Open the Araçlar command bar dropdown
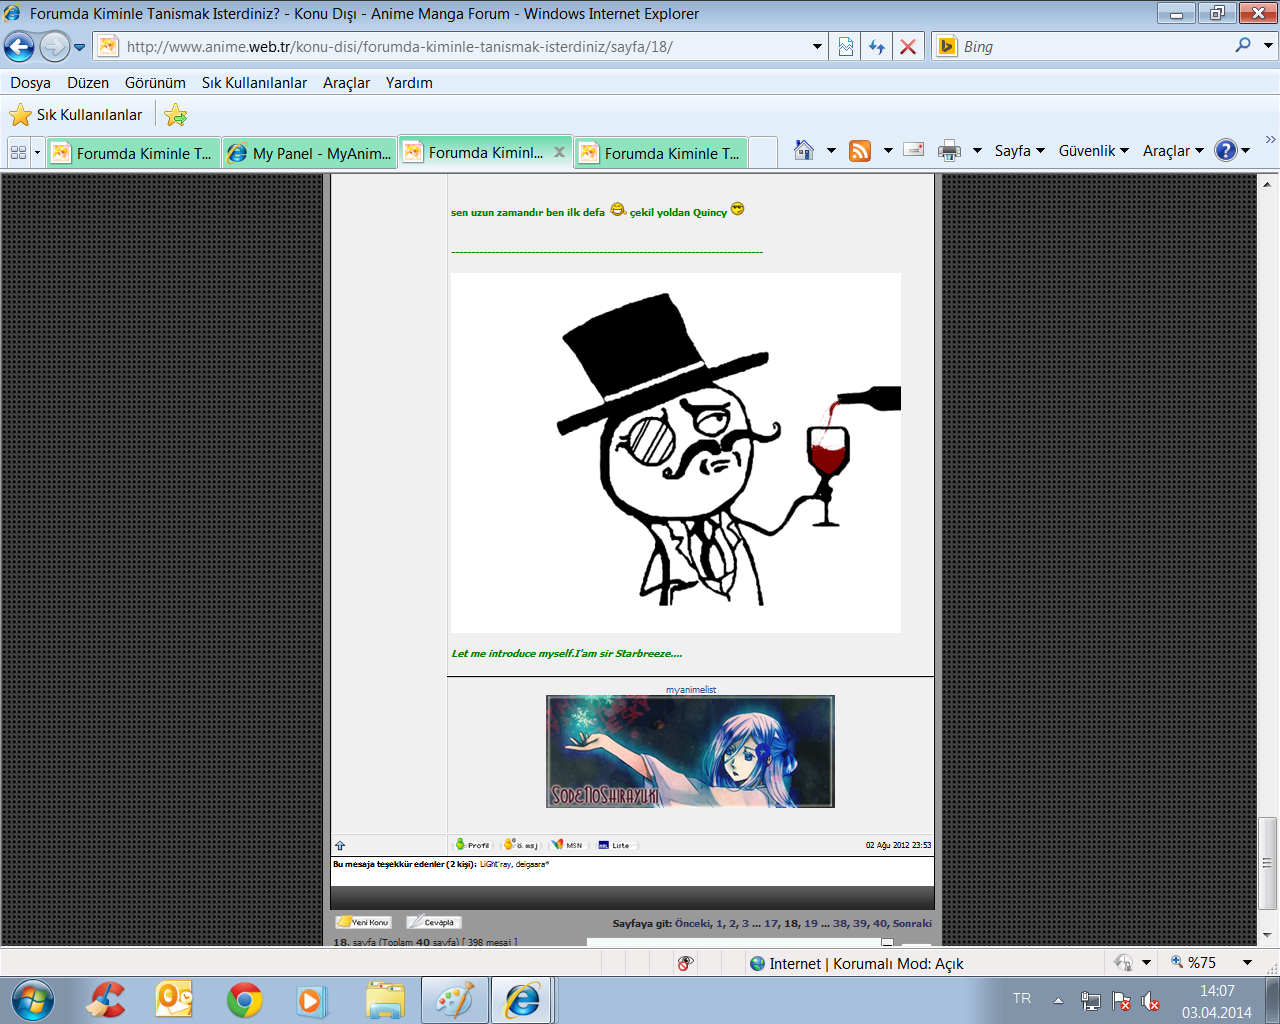This screenshot has height=1024, width=1280. tap(1173, 151)
